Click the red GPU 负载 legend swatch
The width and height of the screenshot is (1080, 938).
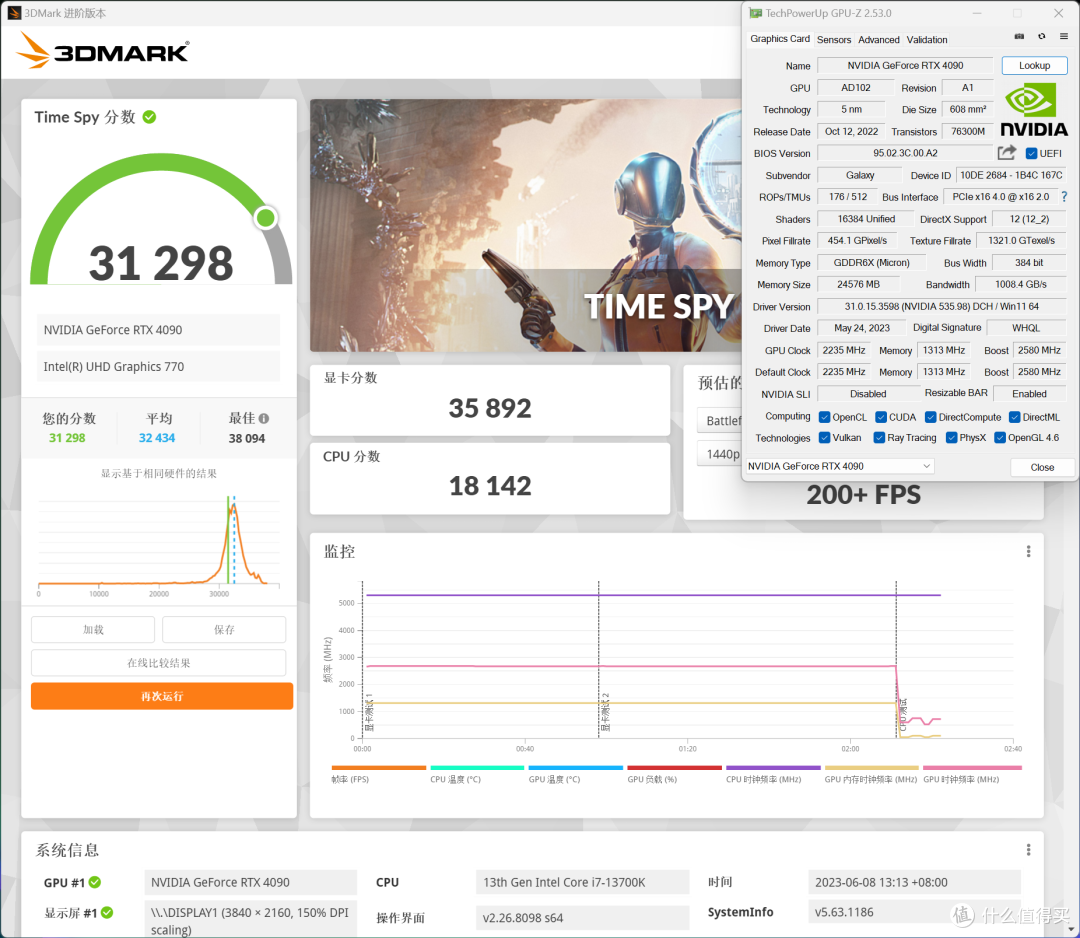tap(674, 767)
